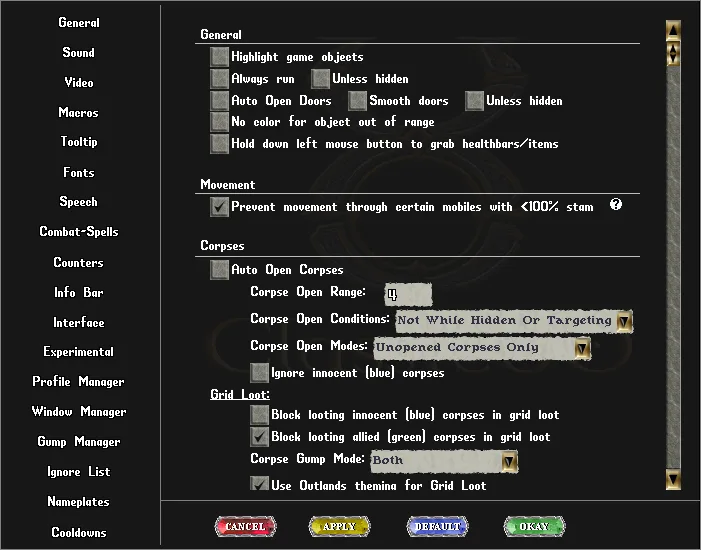Select the Window Manager tab
The height and width of the screenshot is (550, 701).
[79, 411]
